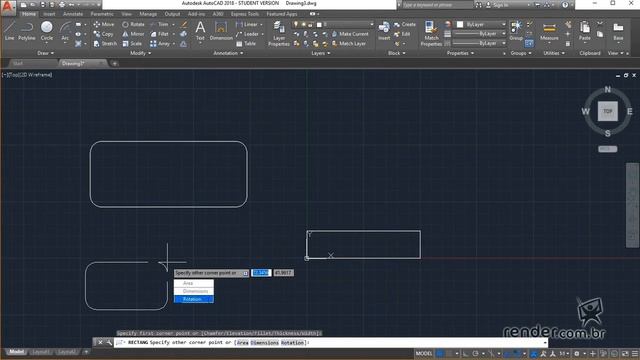Click the Mirror tool

tap(133, 34)
